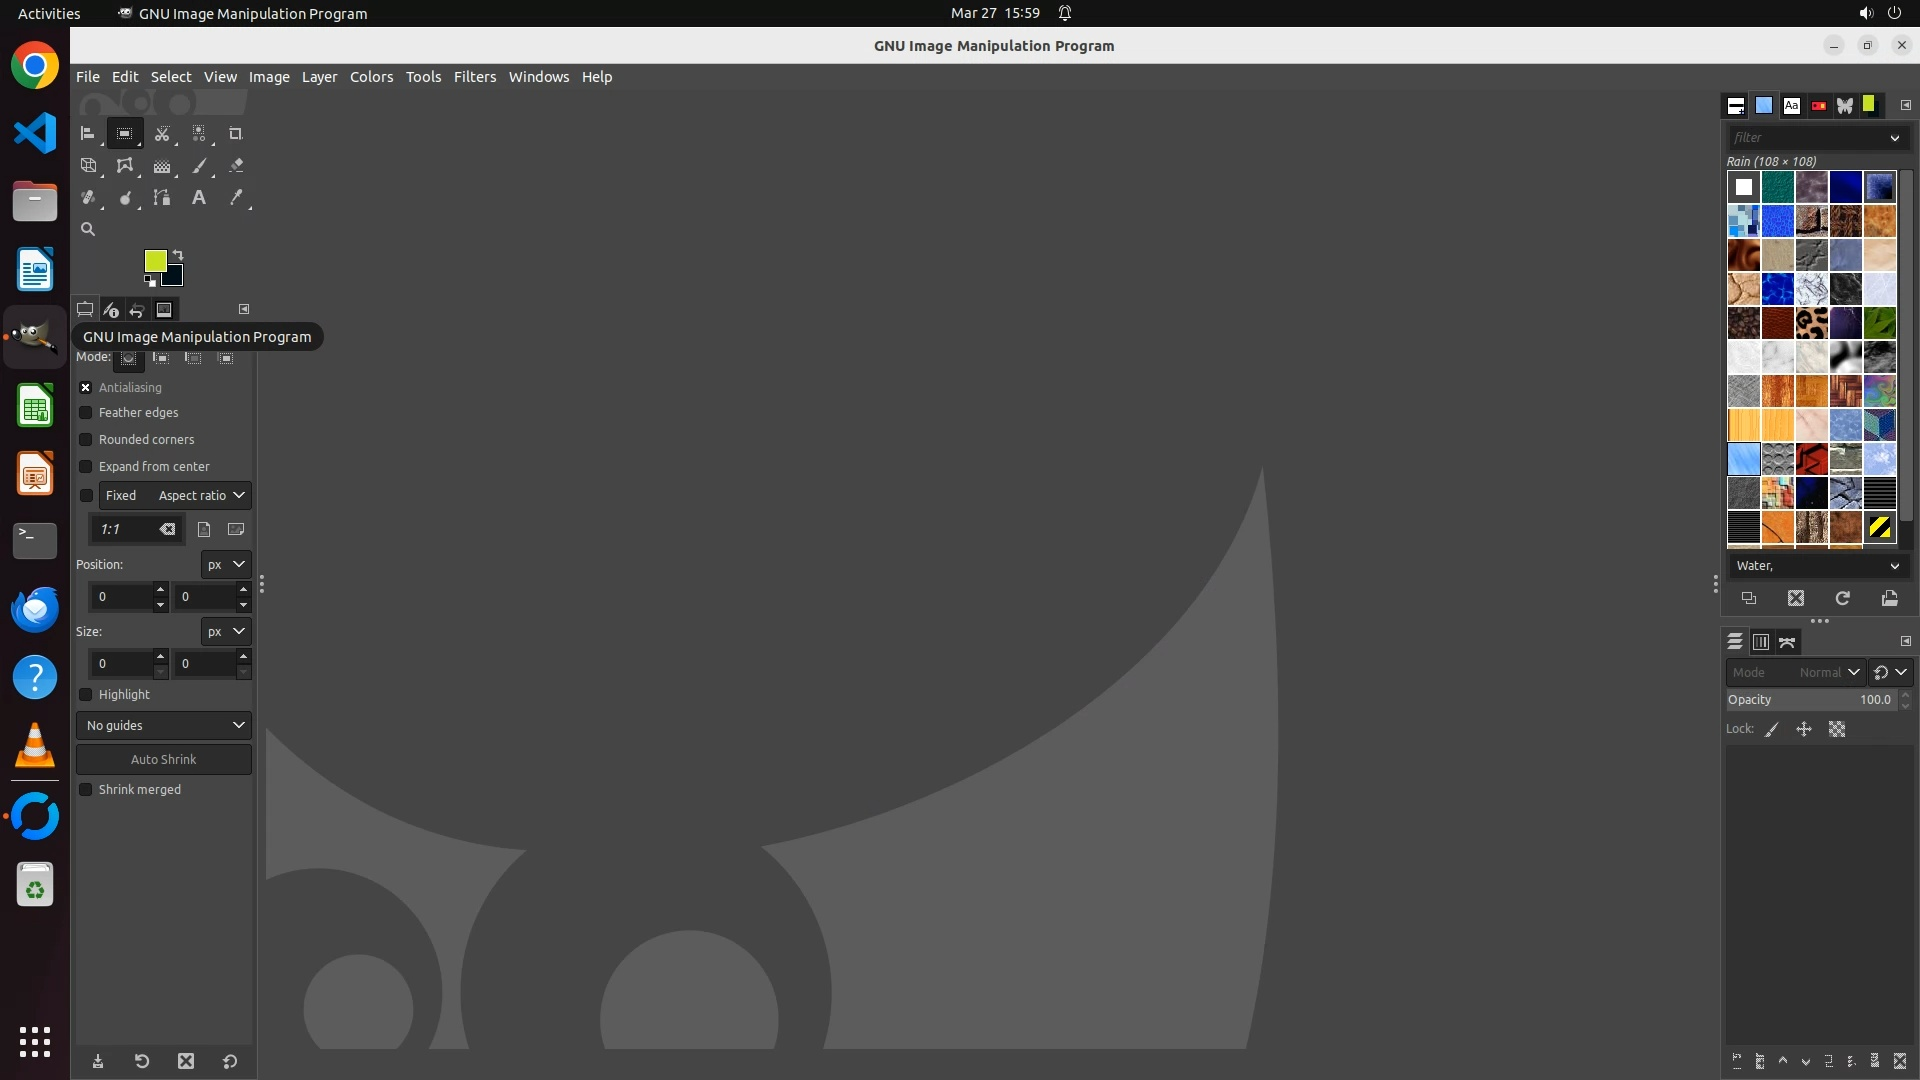
Task: Disable the Antialiasing checkbox
Action: 86,388
